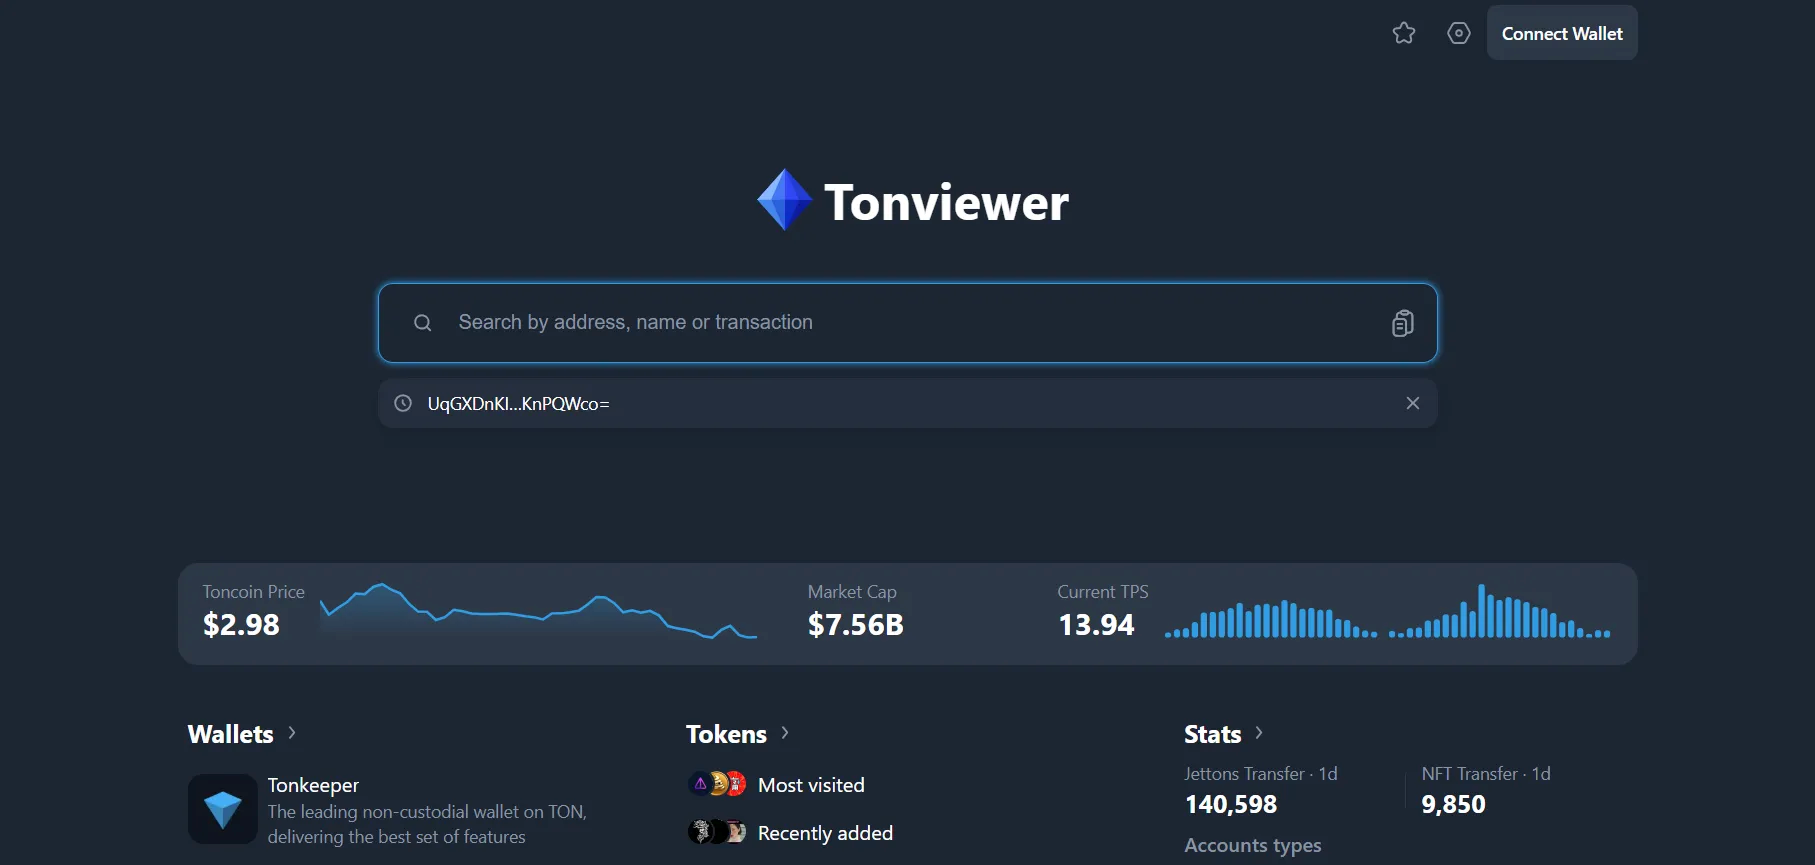Viewport: 1815px width, 865px height.
Task: Click the Market Cap label
Action: pyautogui.click(x=852, y=592)
